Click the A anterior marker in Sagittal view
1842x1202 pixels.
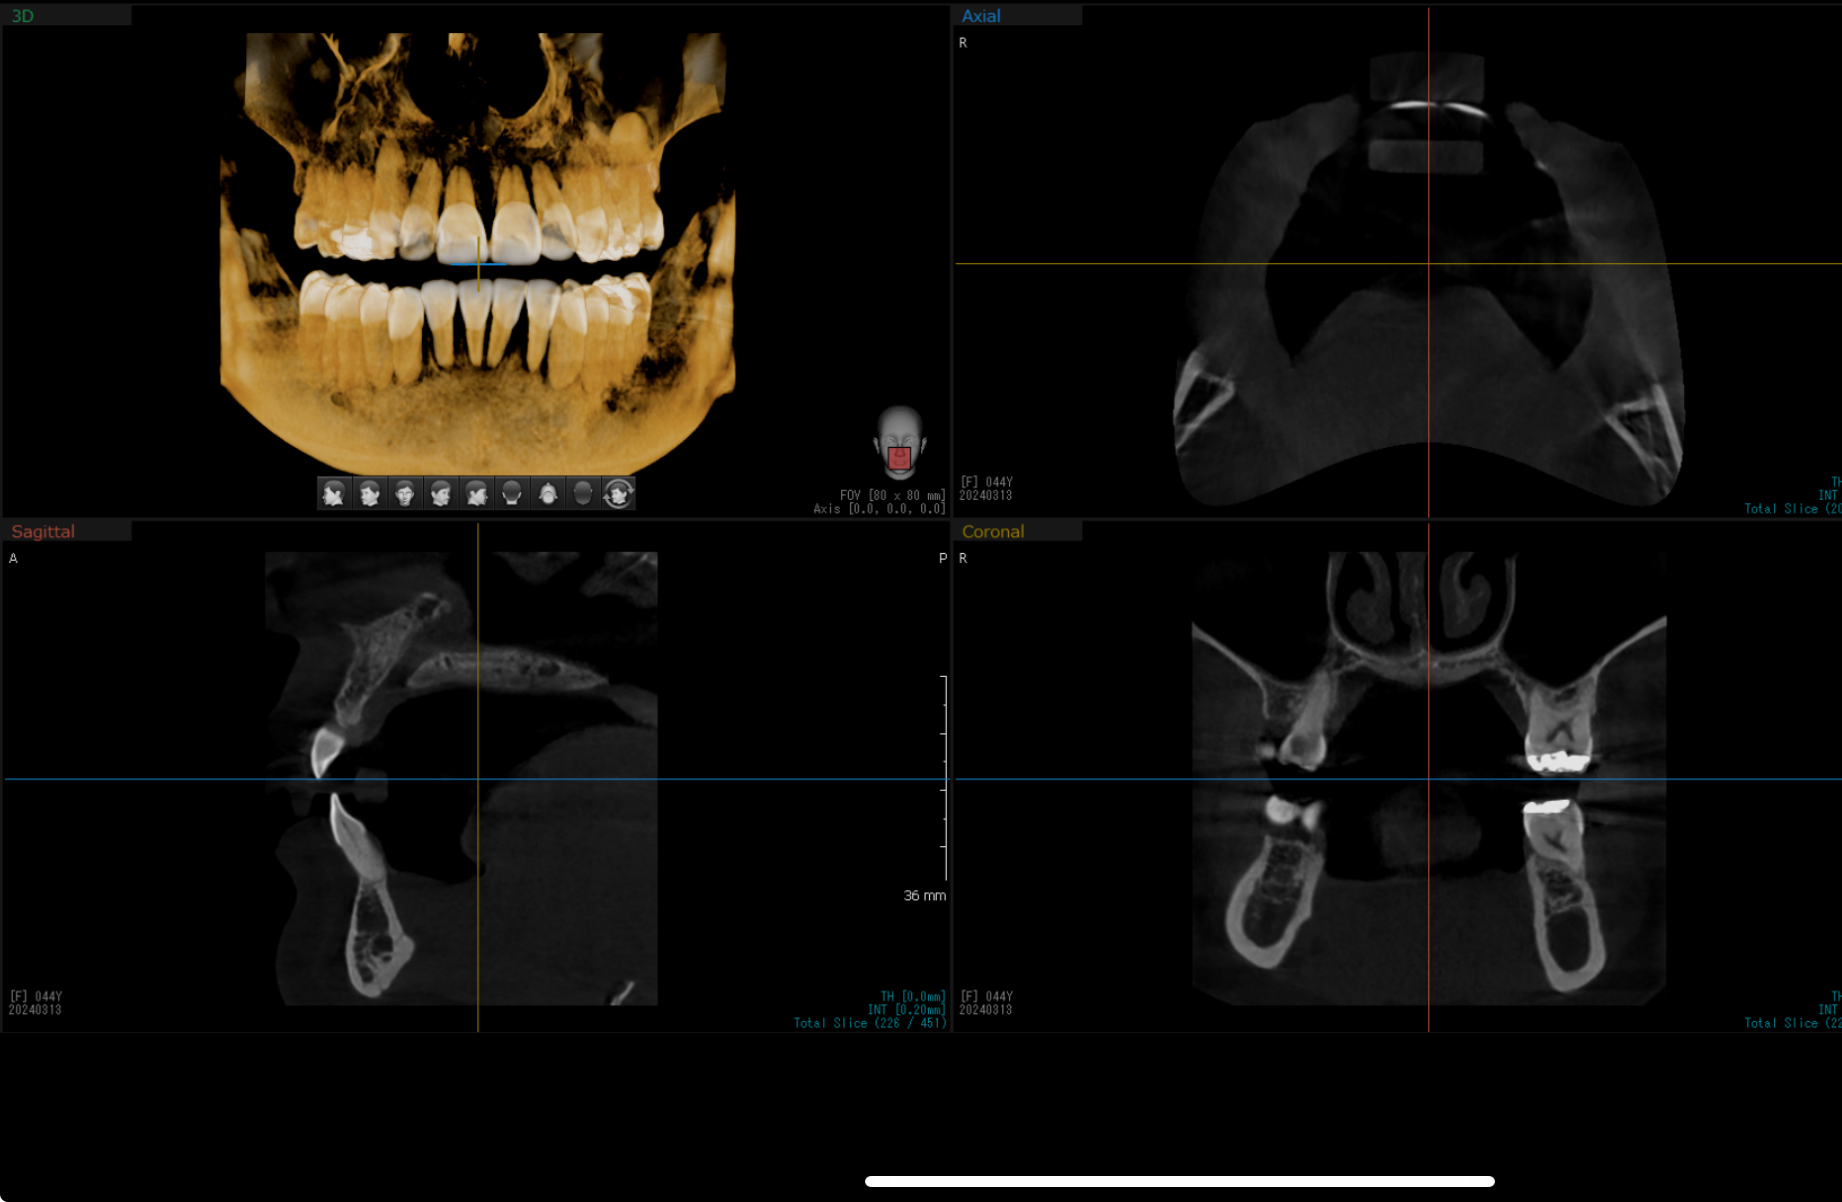[13, 558]
